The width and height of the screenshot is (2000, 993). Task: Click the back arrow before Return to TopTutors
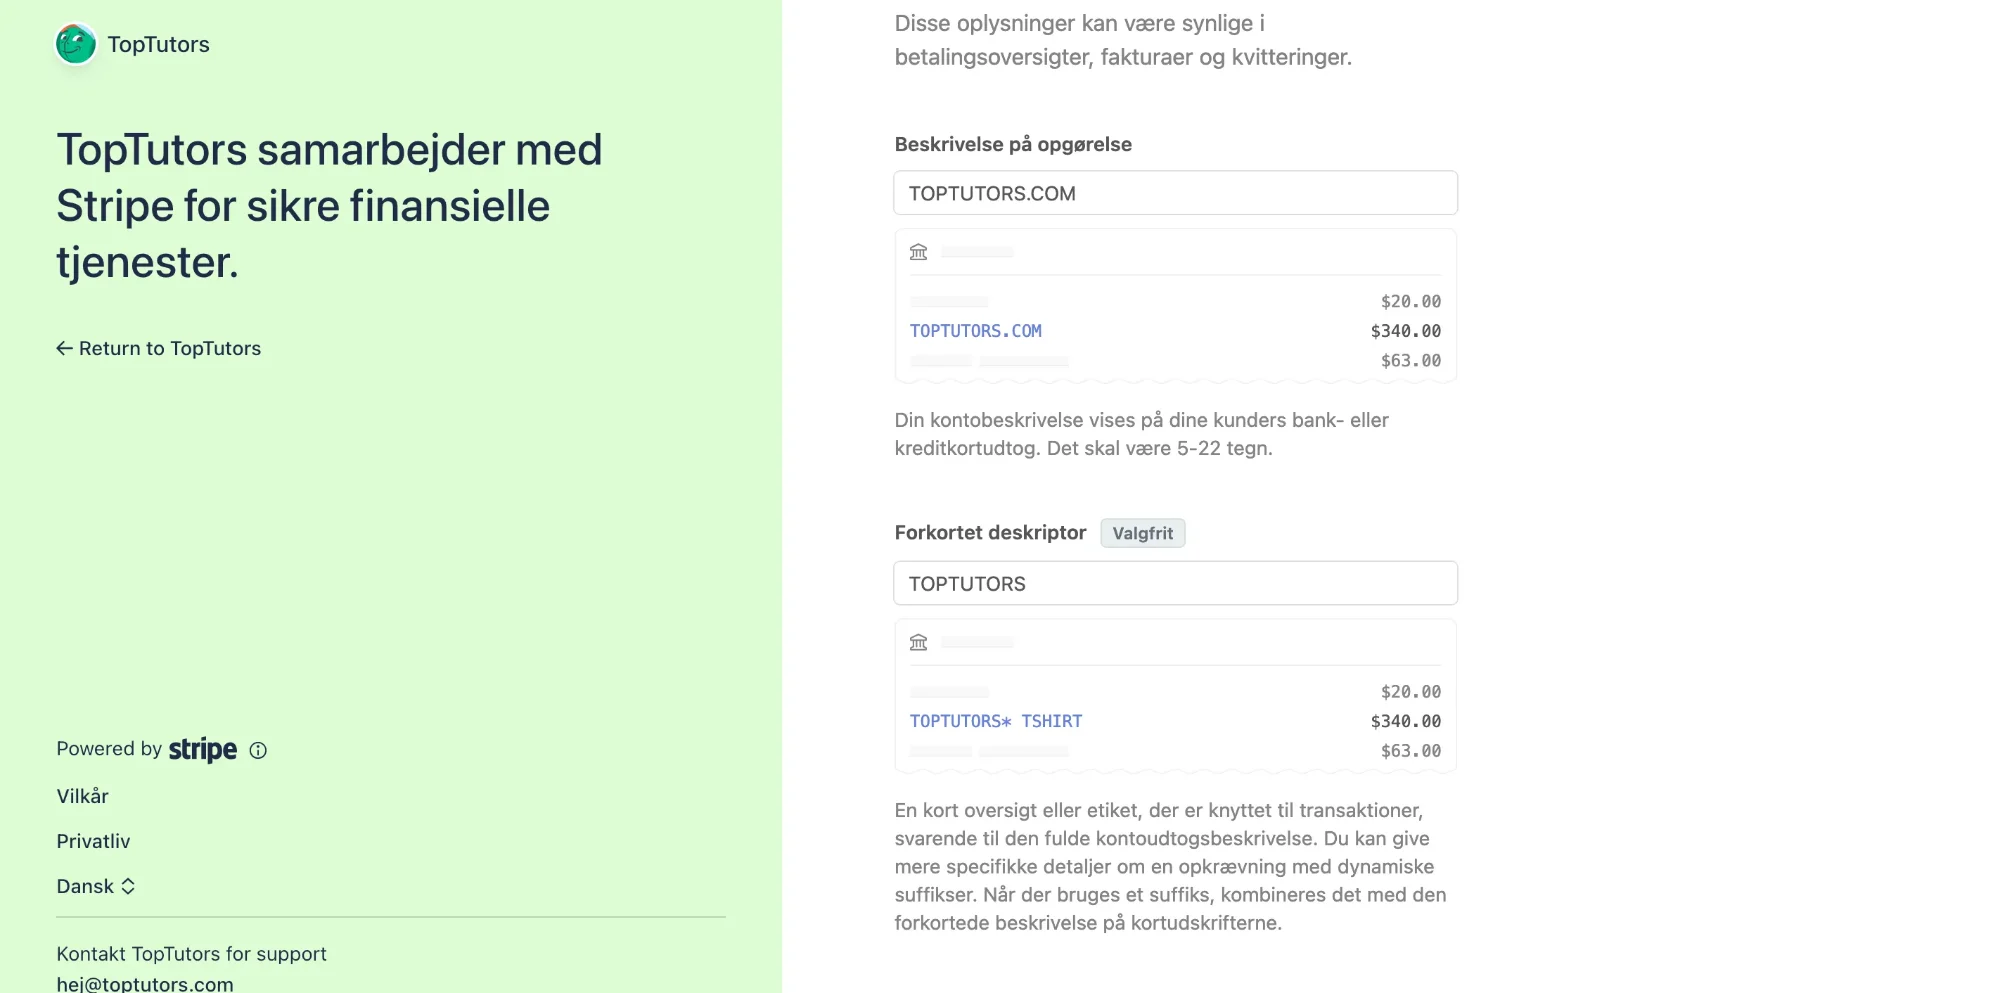click(64, 348)
